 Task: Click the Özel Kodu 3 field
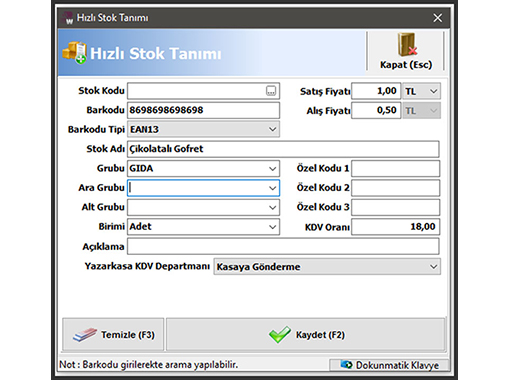click(396, 207)
